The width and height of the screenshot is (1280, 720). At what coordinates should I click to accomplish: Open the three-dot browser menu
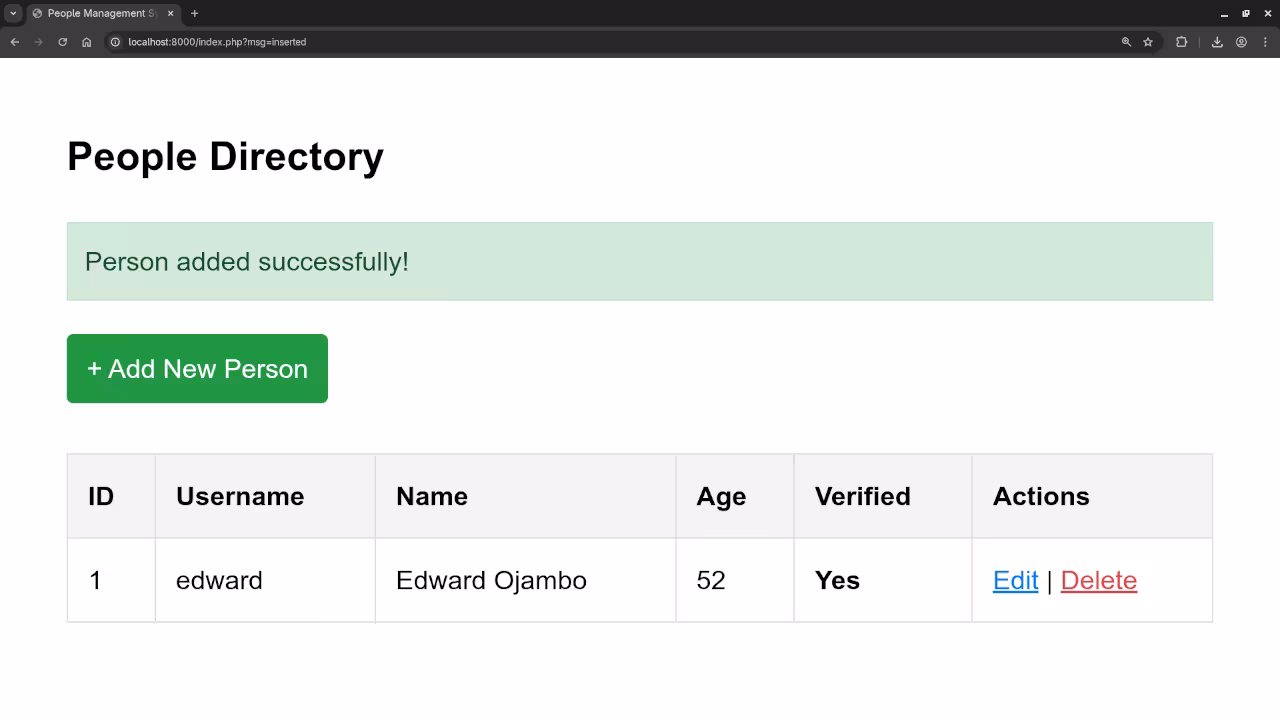tap(1265, 42)
